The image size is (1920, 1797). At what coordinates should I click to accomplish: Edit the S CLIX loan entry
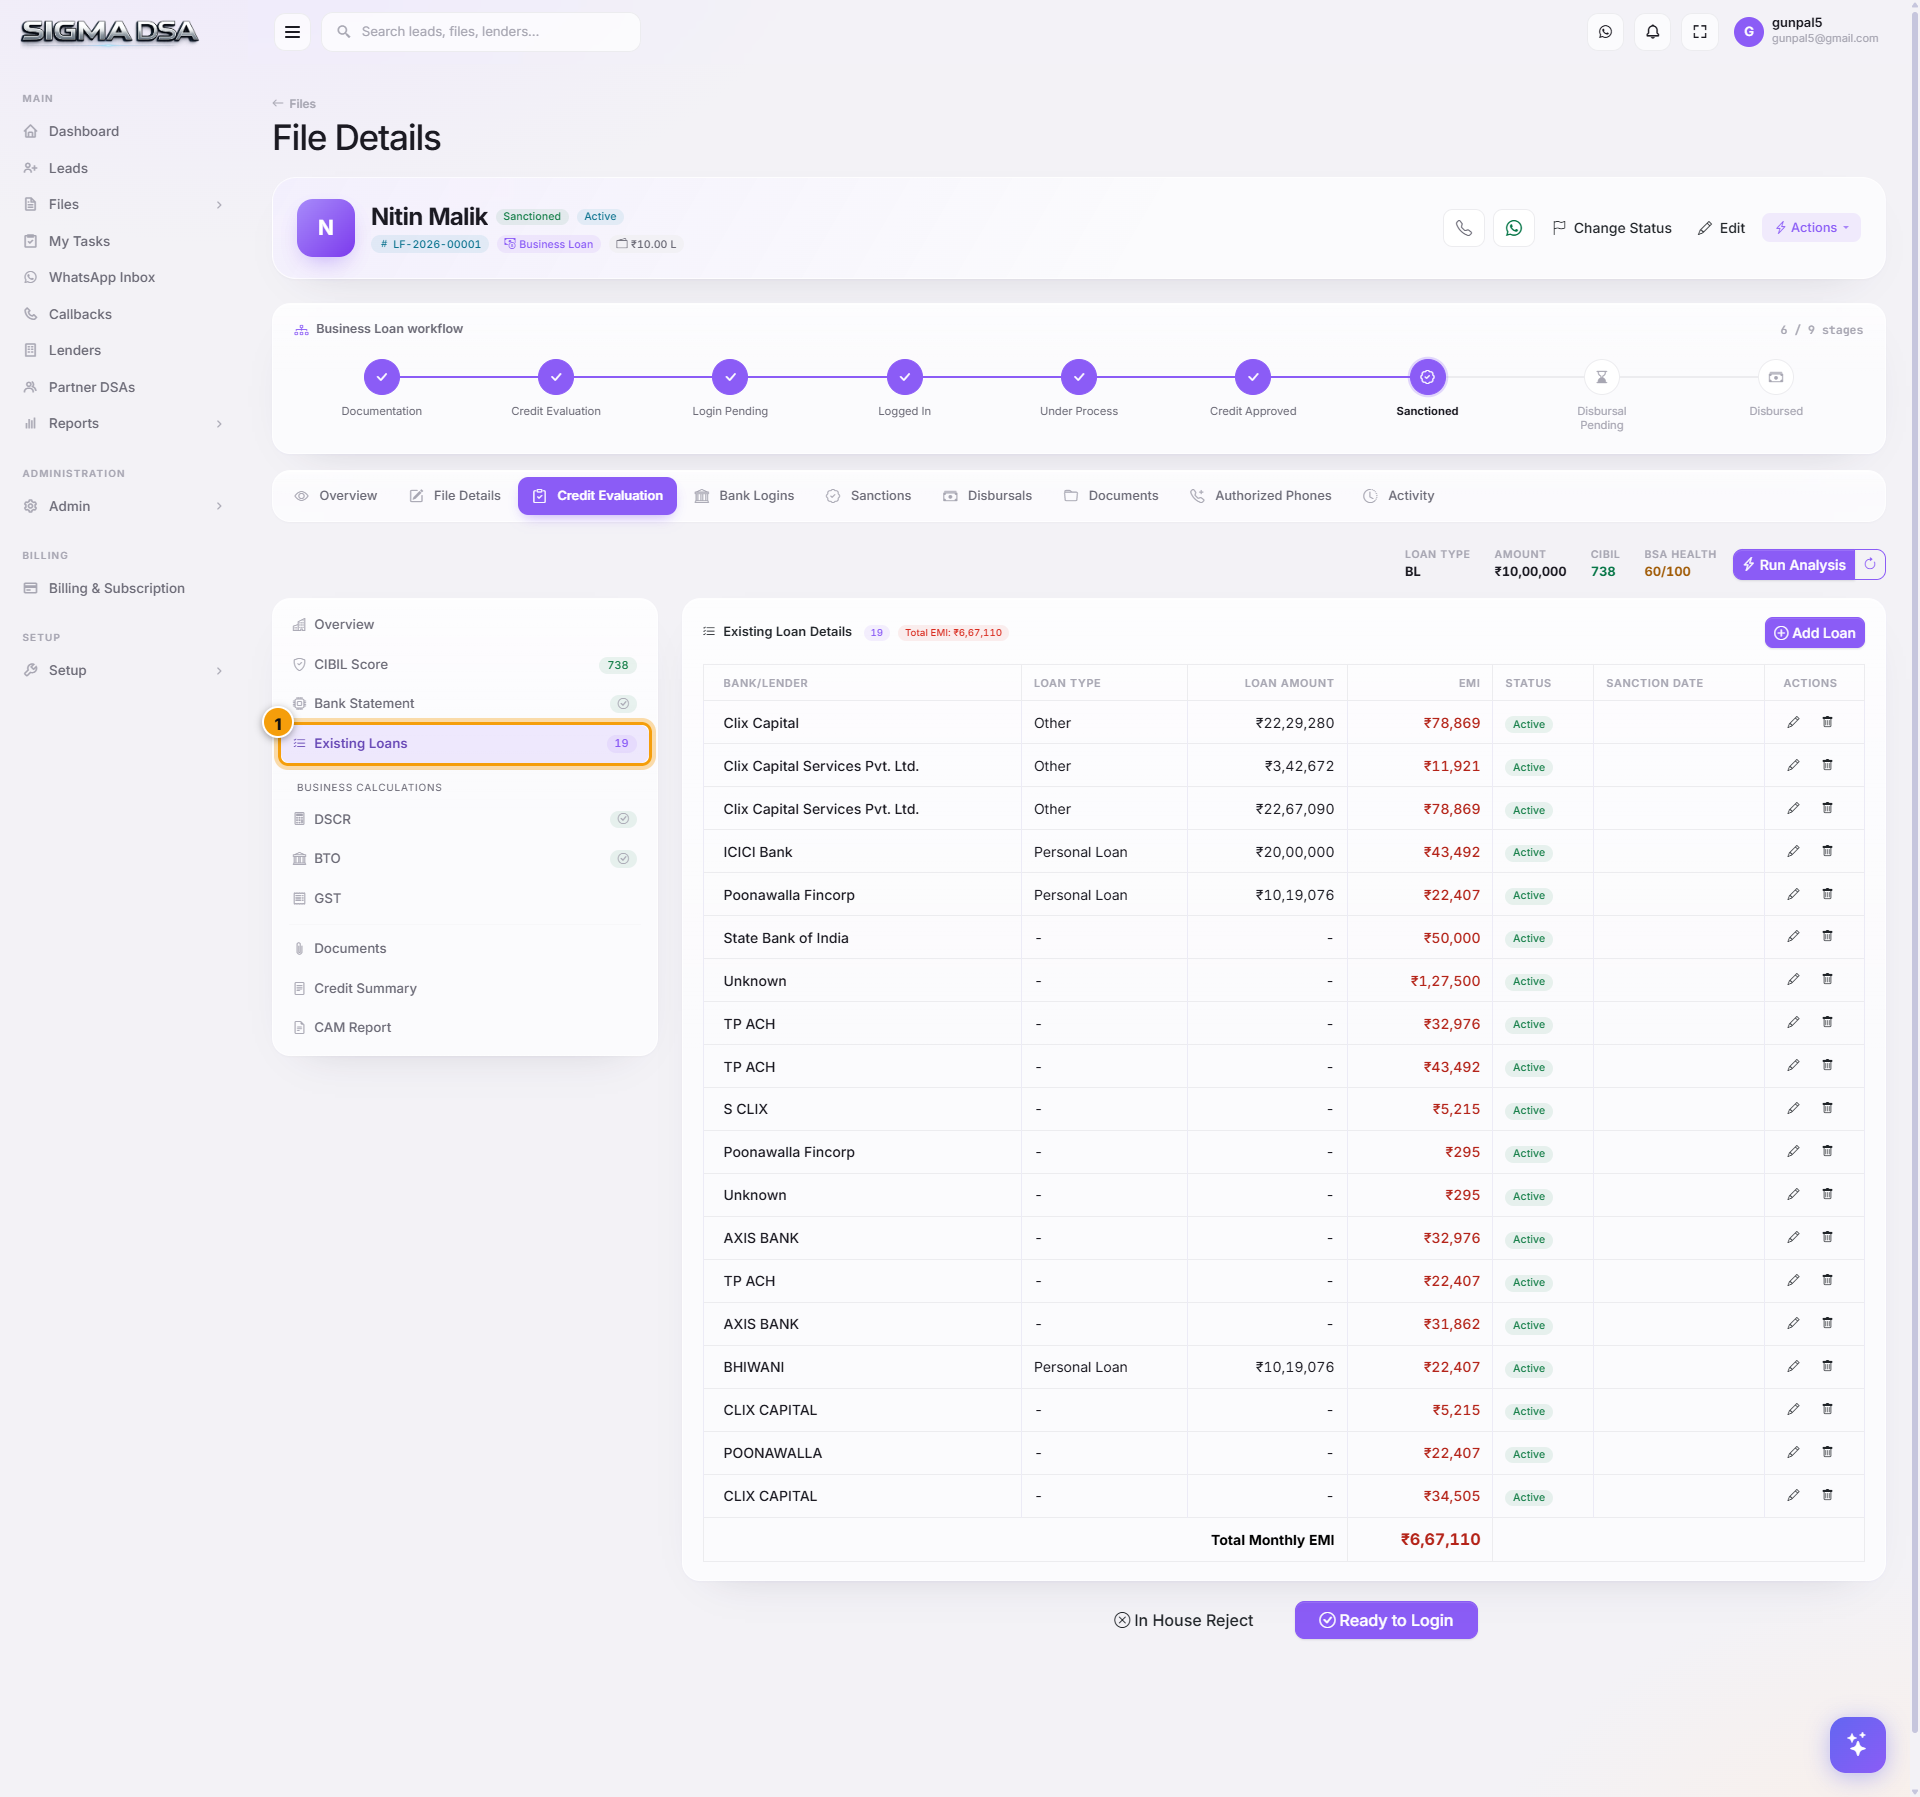point(1793,1108)
